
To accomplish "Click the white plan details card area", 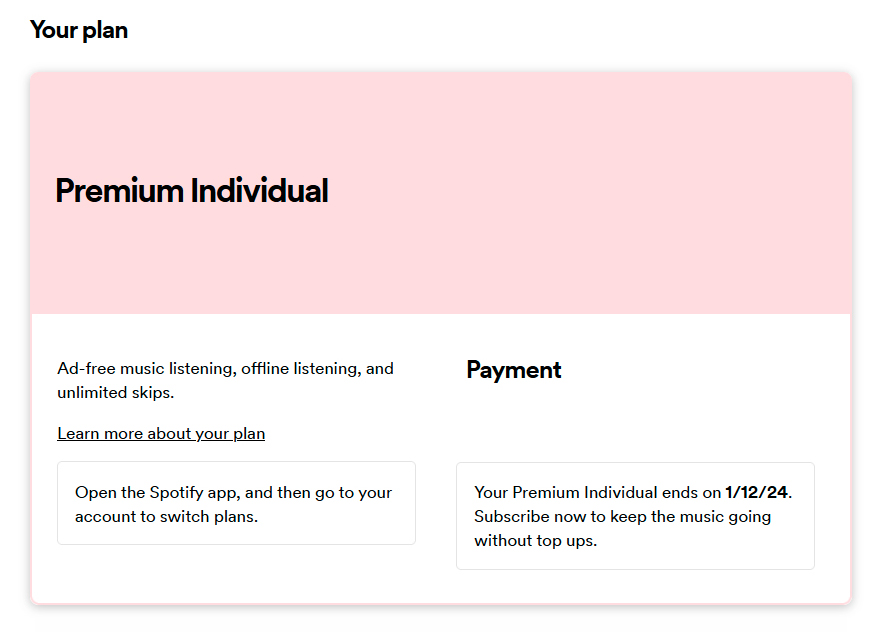I will (441, 458).
